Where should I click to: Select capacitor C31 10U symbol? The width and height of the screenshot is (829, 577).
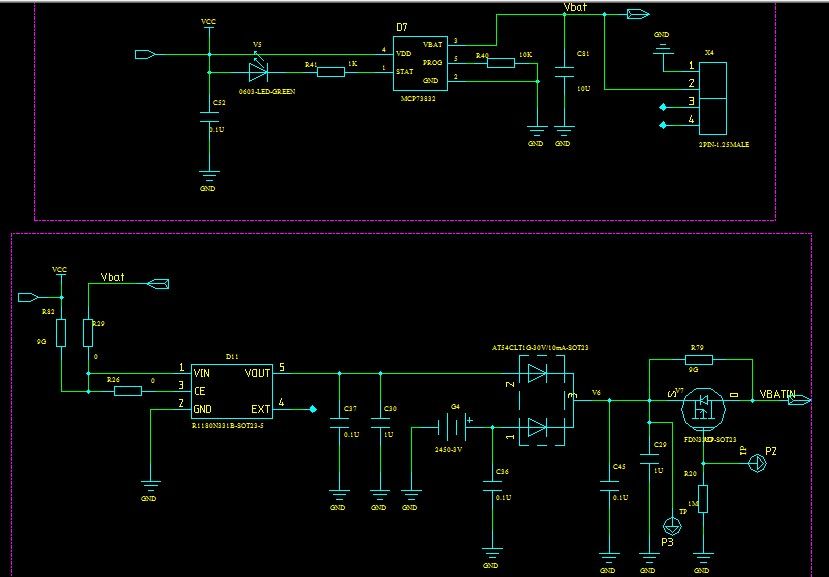click(564, 72)
